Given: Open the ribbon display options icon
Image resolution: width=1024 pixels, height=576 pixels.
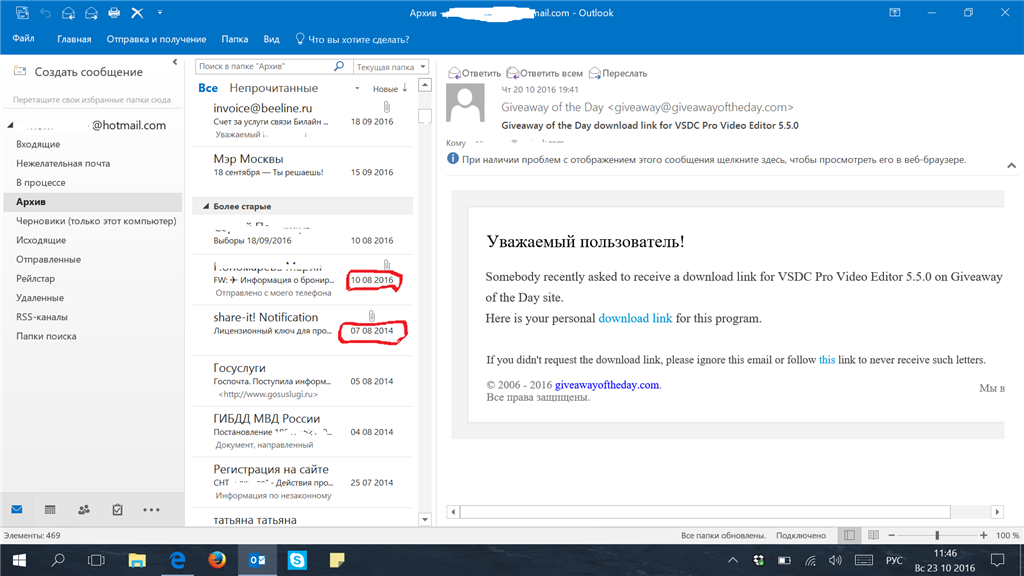Looking at the screenshot, I should pos(895,12).
